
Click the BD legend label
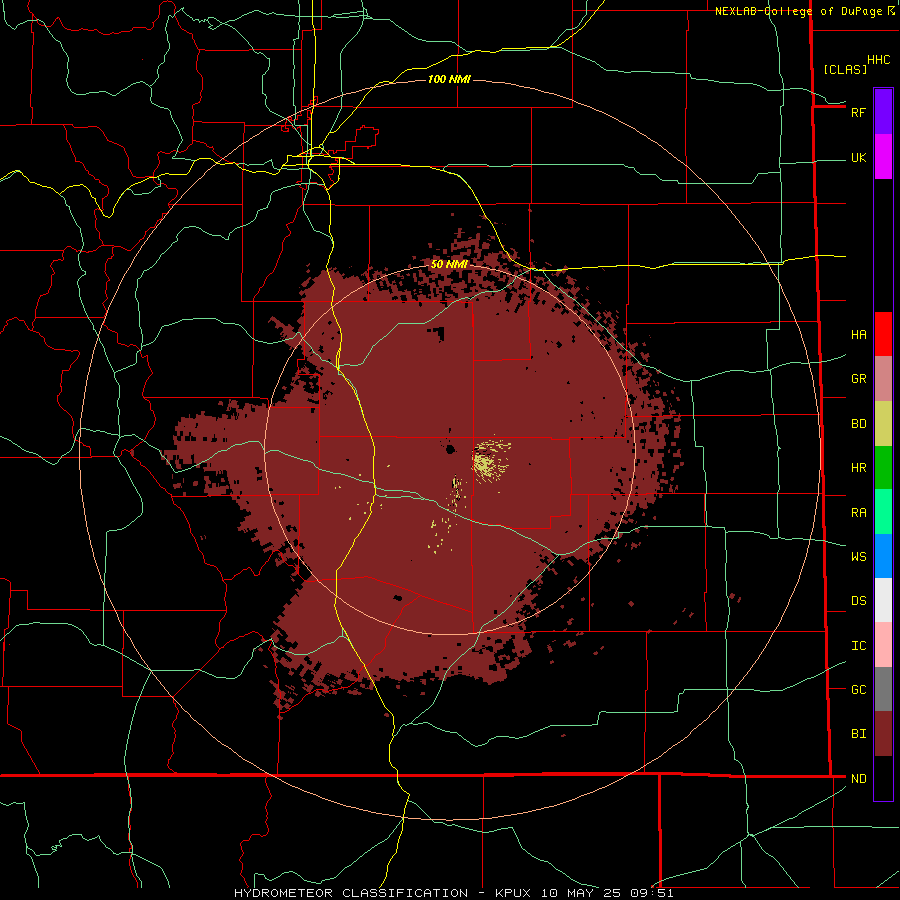[858, 424]
